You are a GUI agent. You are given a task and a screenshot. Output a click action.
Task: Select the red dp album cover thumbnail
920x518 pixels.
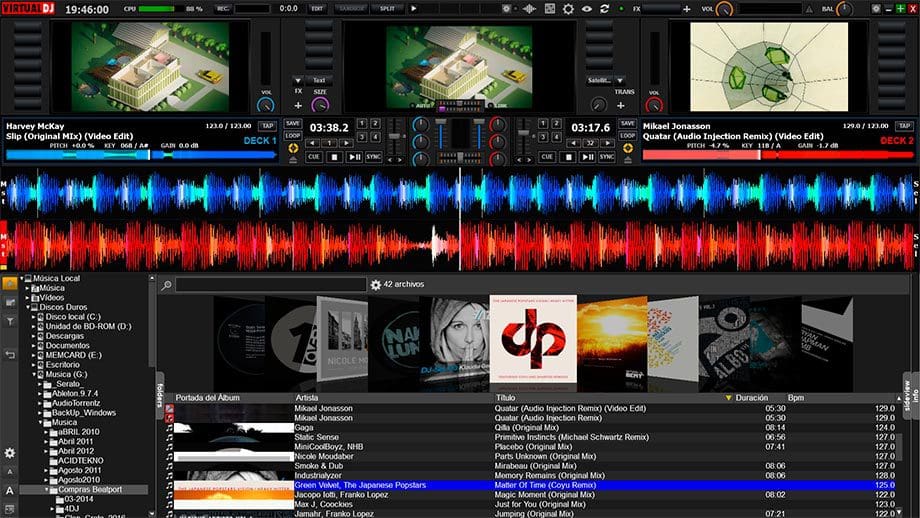533,339
